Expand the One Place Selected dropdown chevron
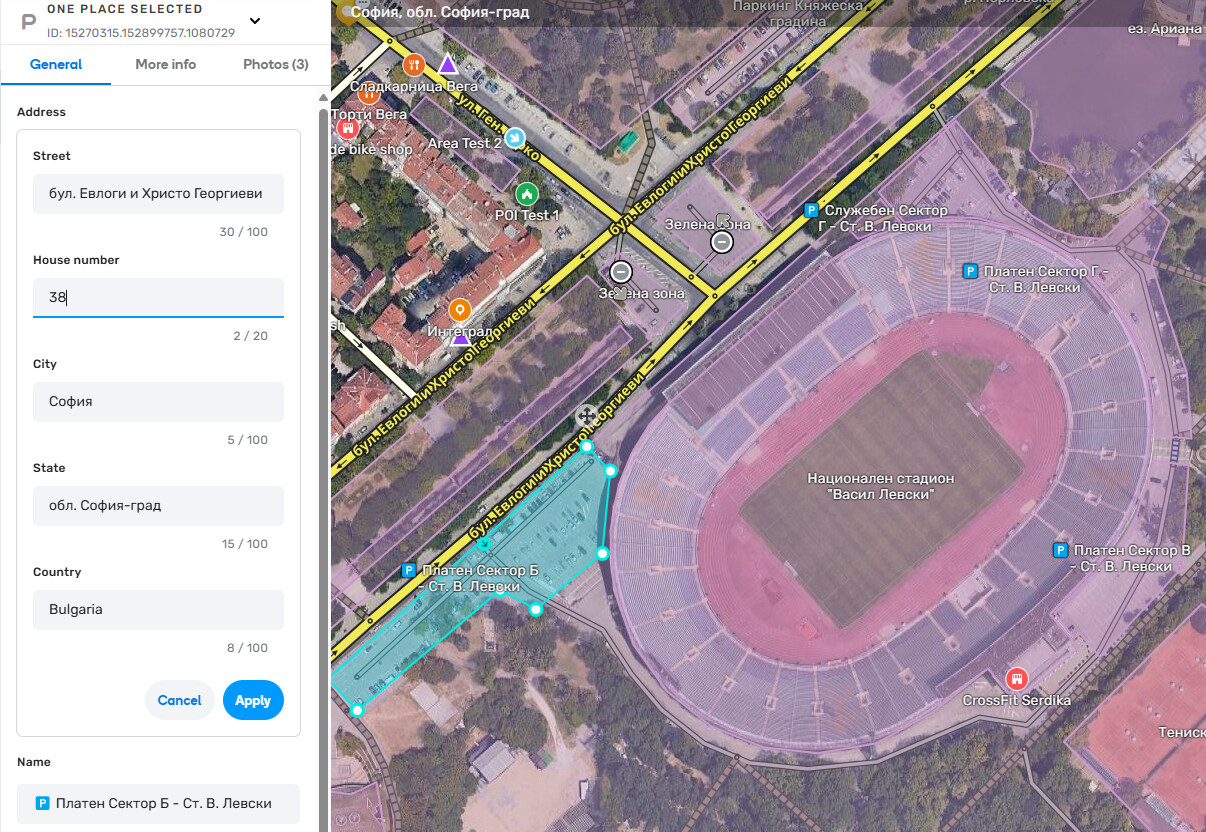Screen dimensions: 1206x832 [x=255, y=20]
